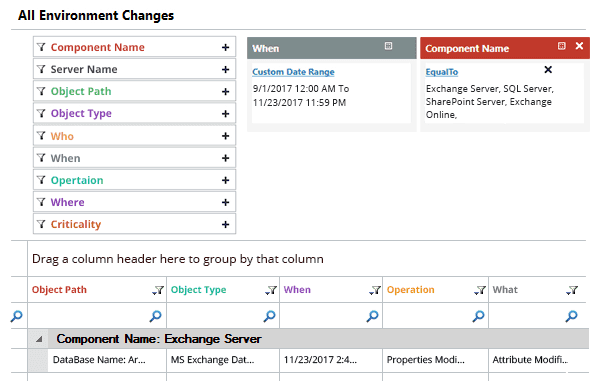Sort by the Object Type column header
The height and width of the screenshot is (382, 612).
[198, 290]
